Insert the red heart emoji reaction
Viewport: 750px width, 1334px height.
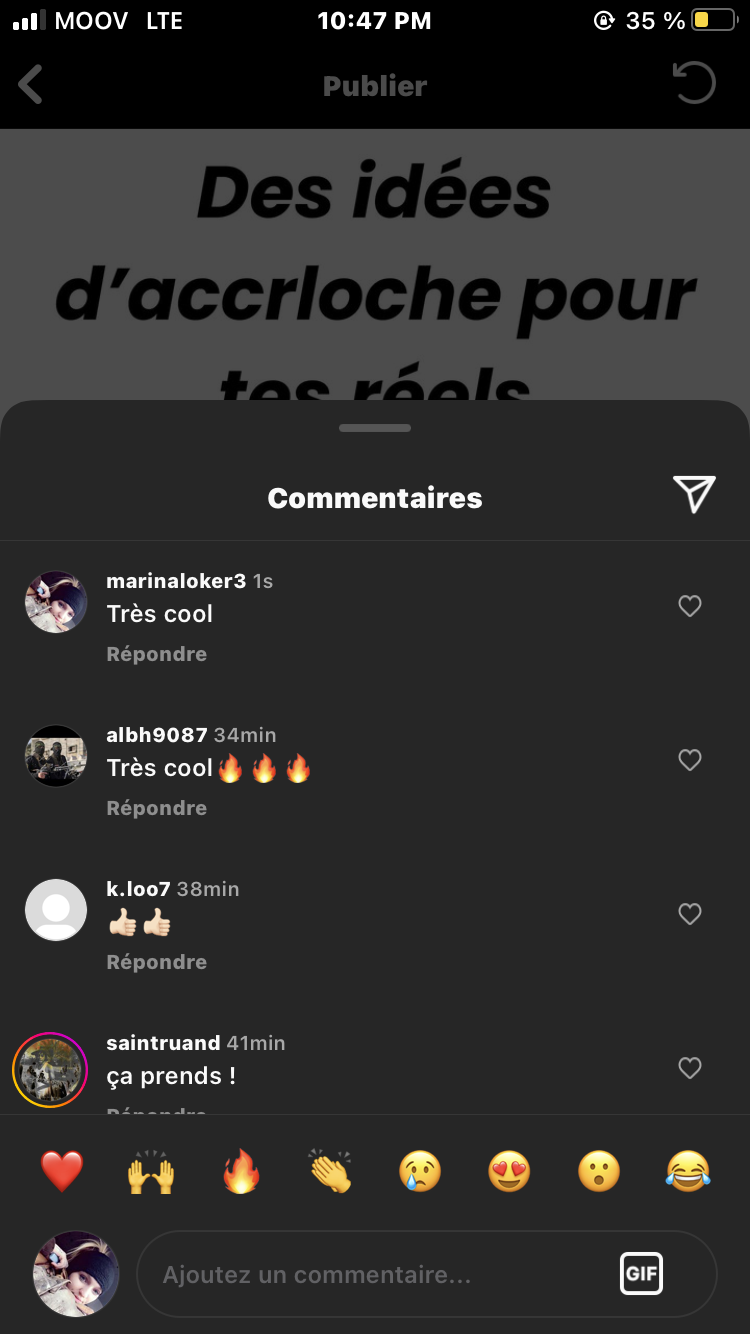click(x=62, y=1171)
